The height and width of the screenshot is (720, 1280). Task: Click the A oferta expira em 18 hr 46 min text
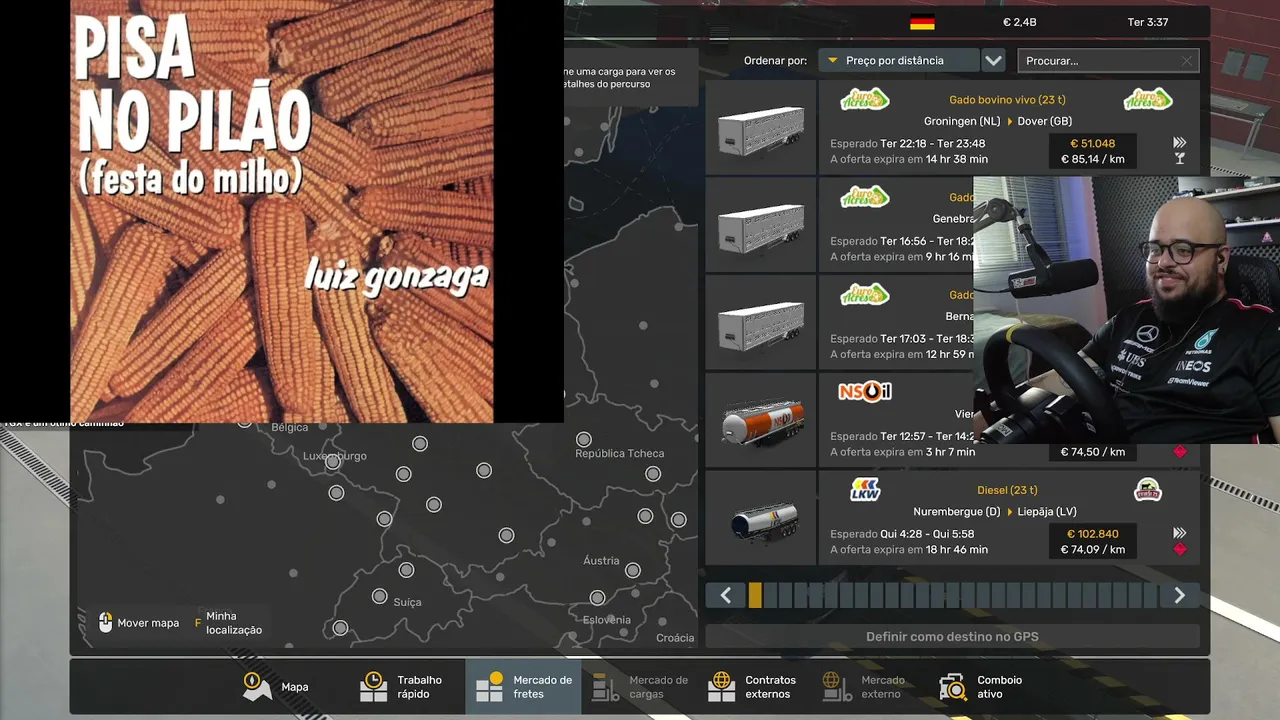(x=909, y=549)
